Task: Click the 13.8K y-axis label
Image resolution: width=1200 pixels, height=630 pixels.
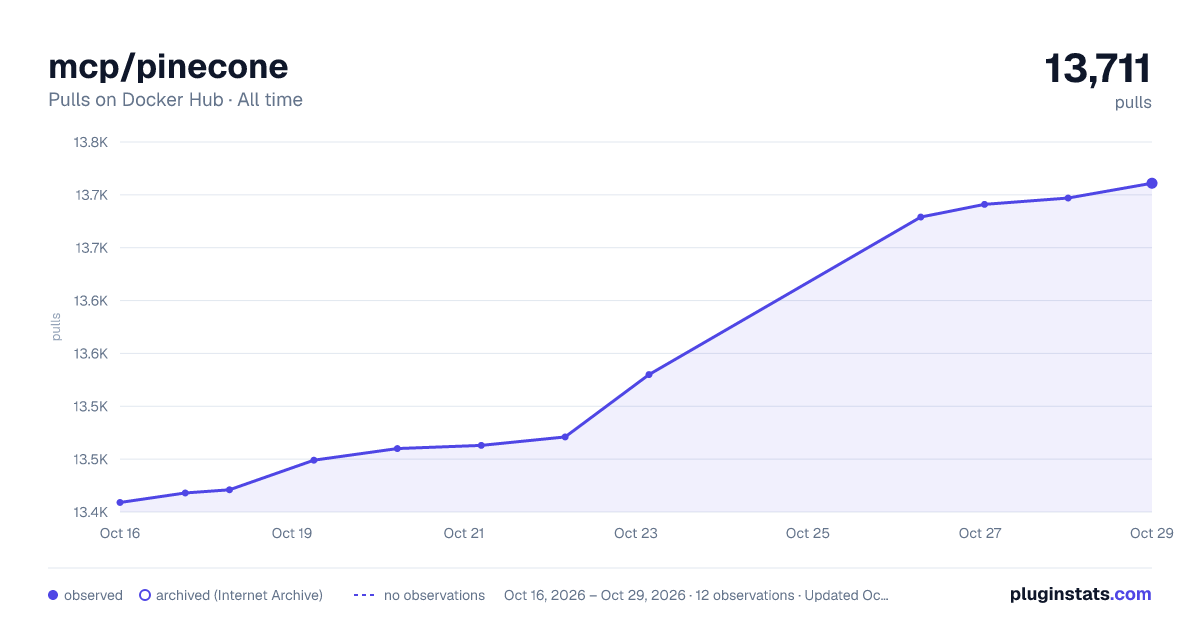Action: [91, 142]
